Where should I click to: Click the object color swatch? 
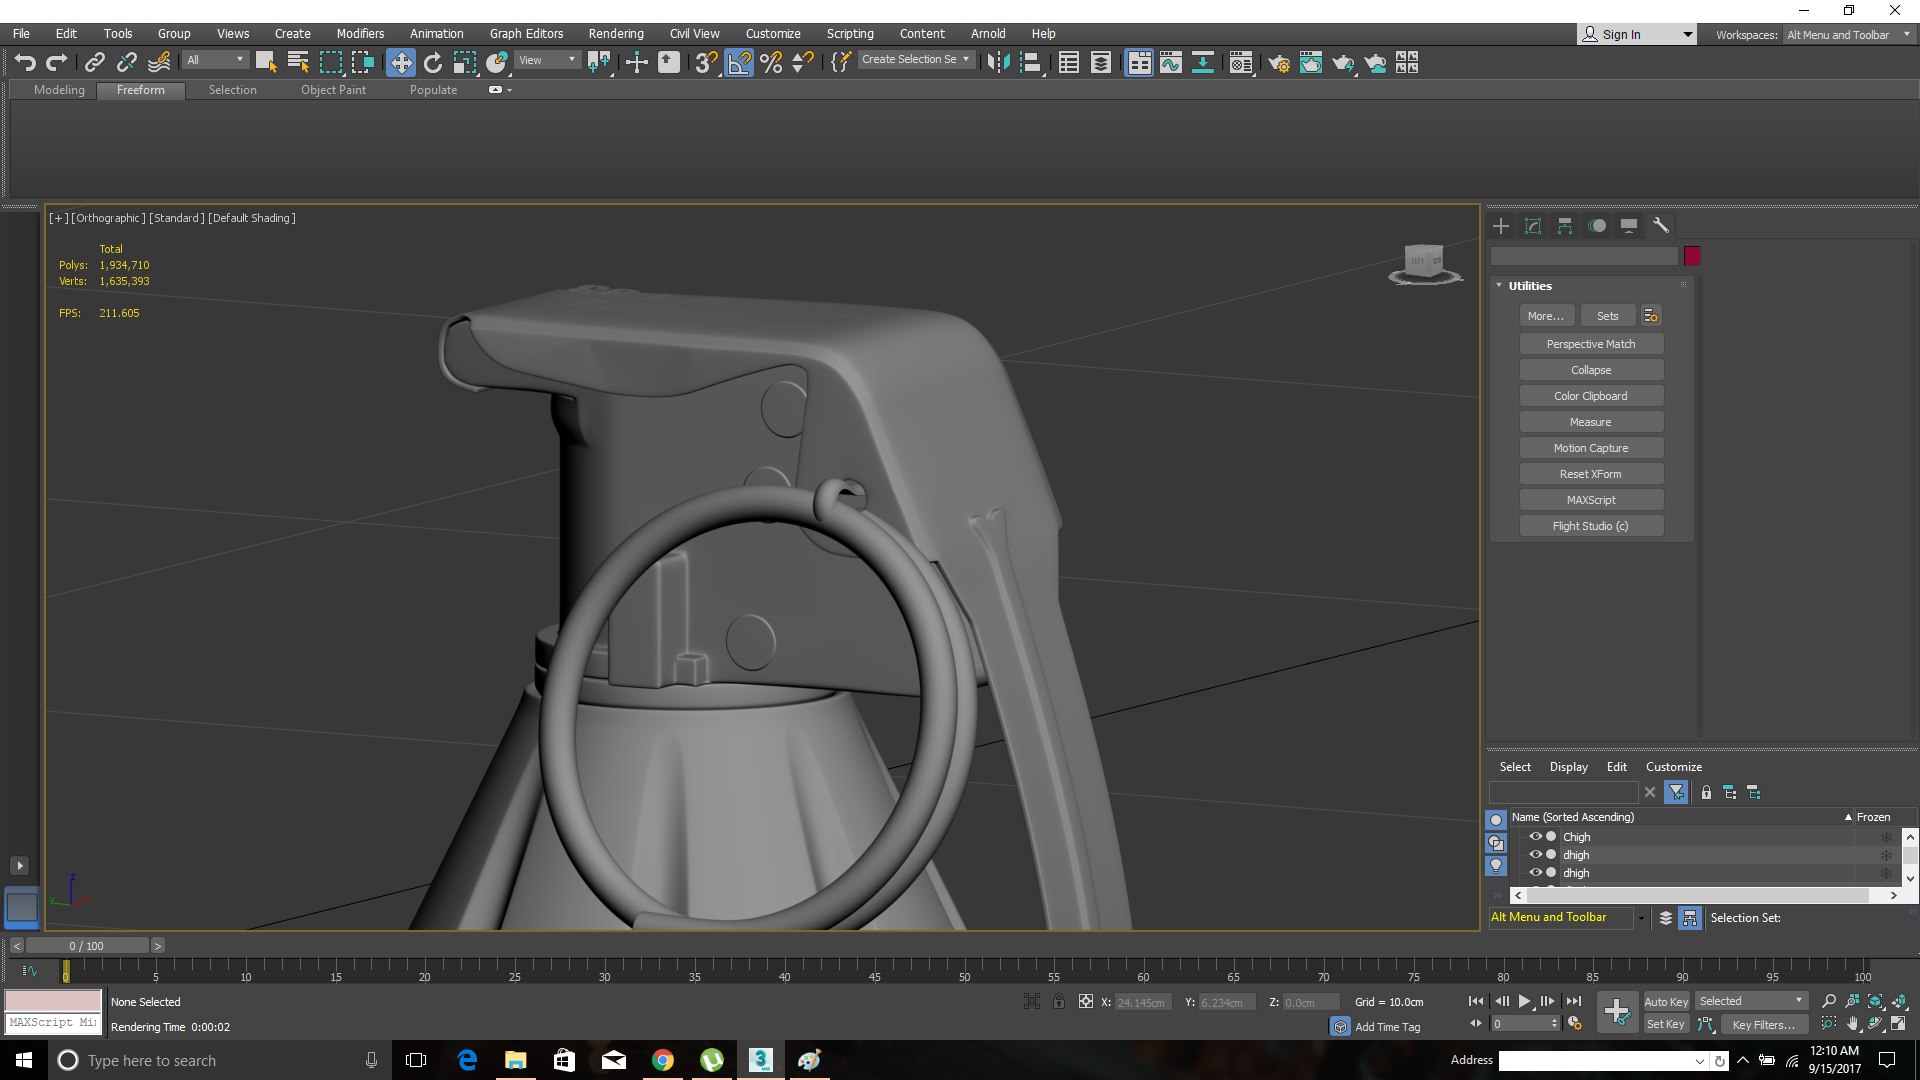pyautogui.click(x=1692, y=256)
